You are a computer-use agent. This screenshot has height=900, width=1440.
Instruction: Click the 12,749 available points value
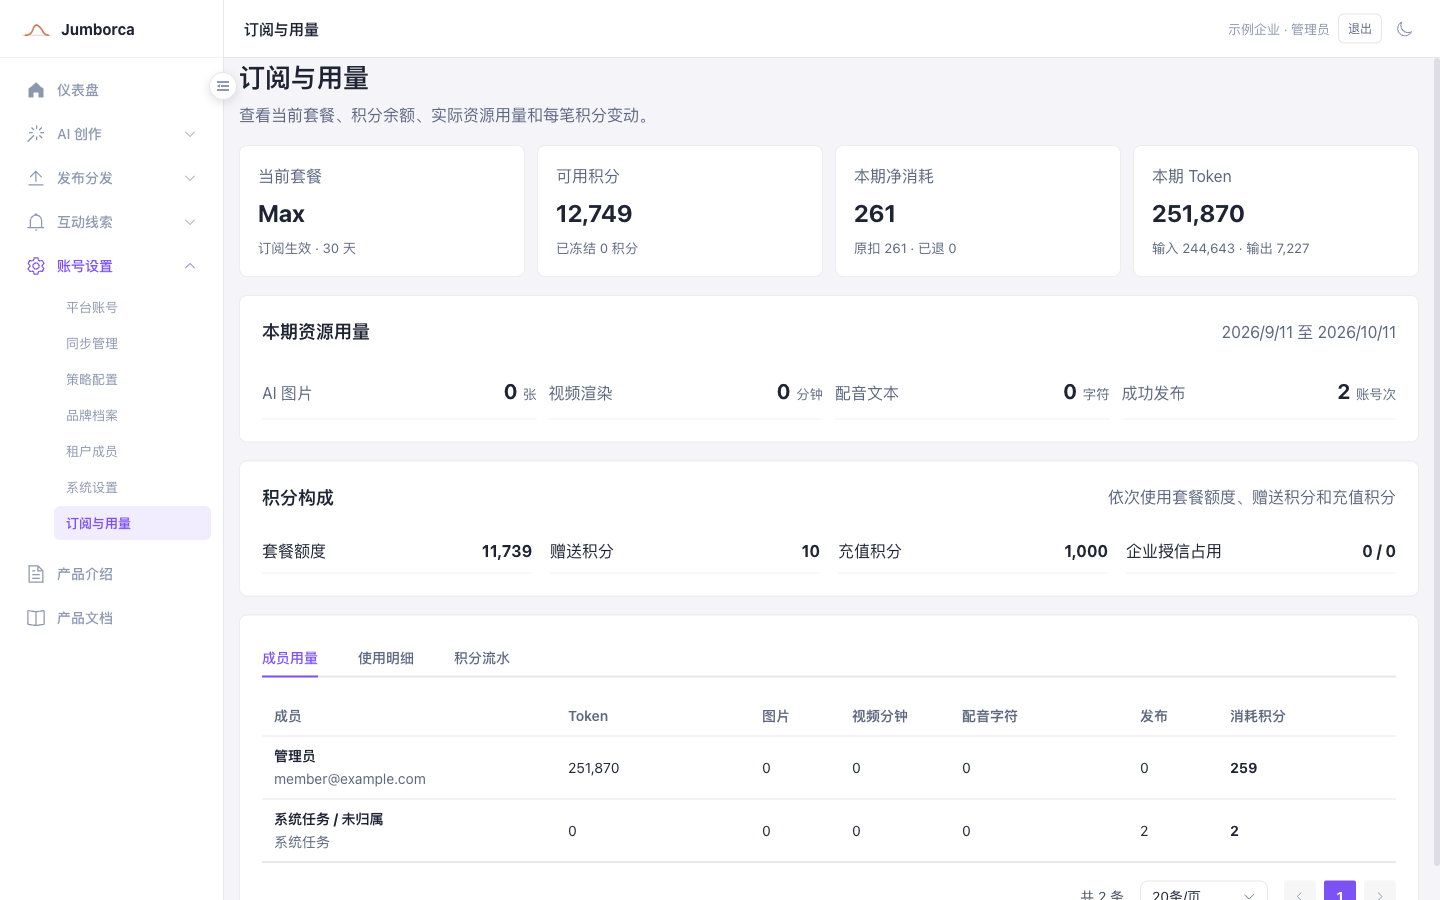click(x=594, y=214)
